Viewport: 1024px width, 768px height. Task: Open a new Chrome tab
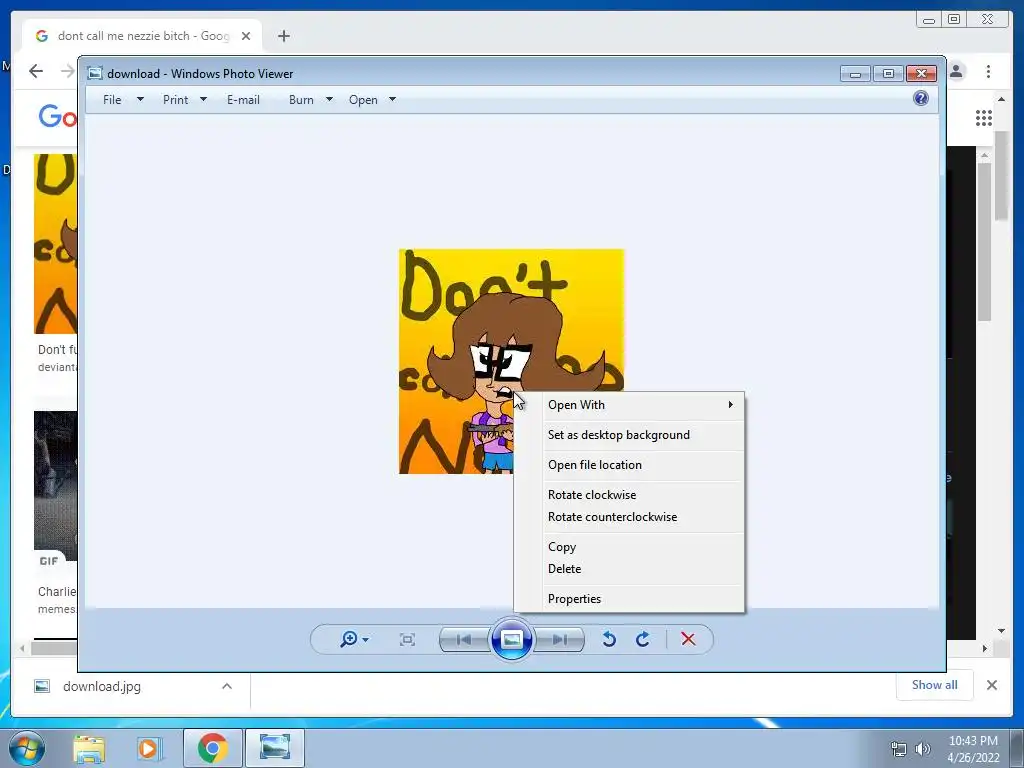click(x=283, y=36)
